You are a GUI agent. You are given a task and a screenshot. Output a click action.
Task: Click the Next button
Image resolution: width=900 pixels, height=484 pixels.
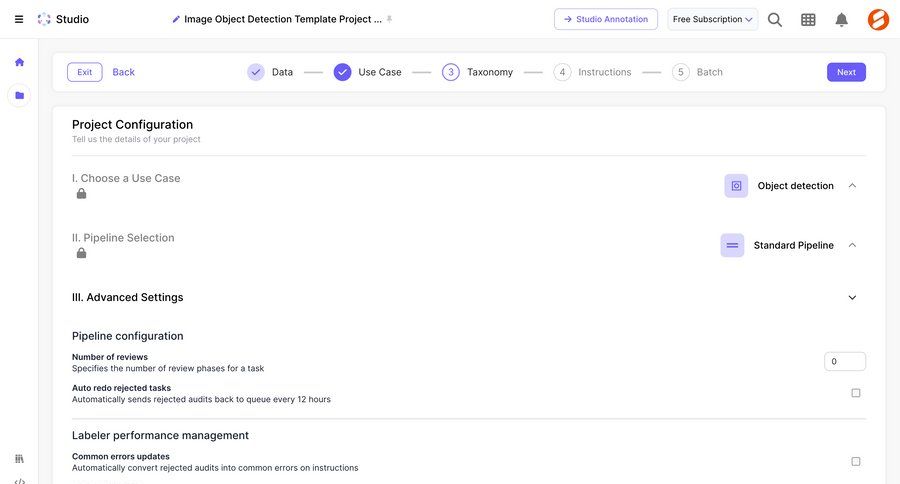845,72
